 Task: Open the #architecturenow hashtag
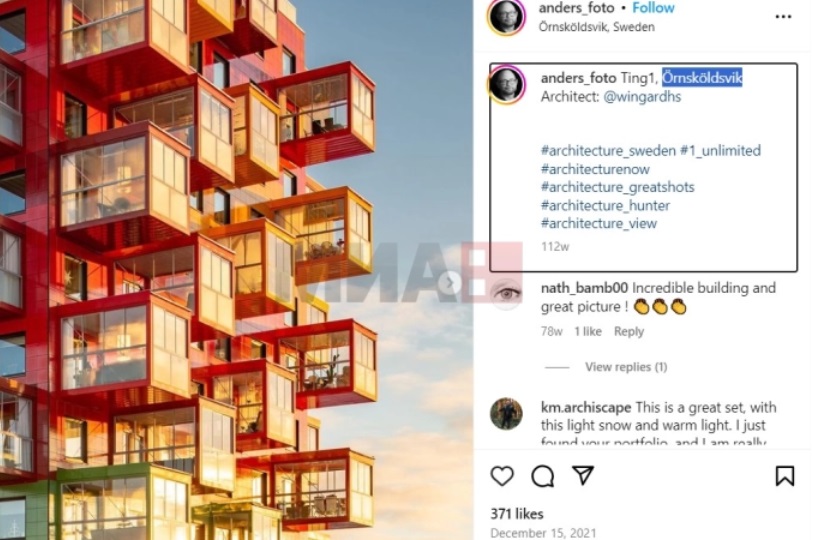595,169
